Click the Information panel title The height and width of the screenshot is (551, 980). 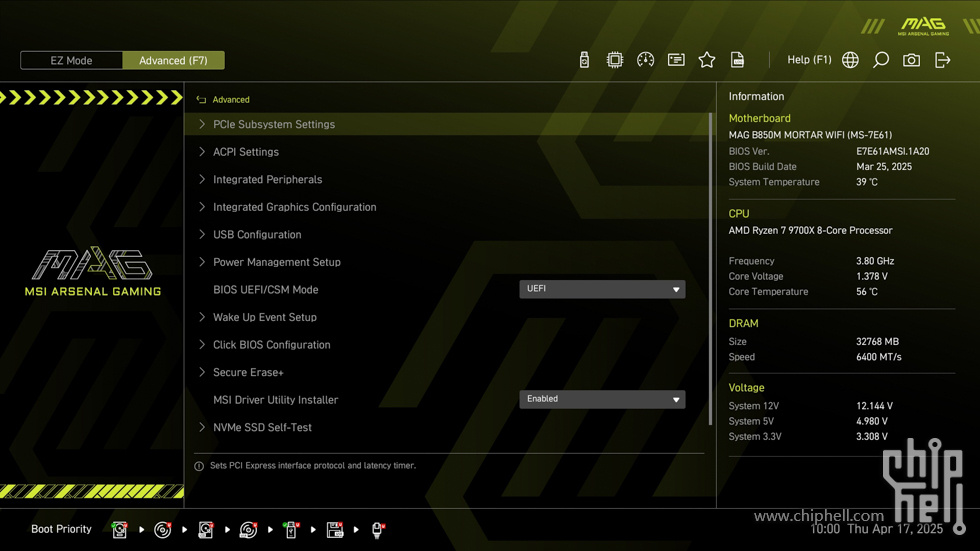point(756,96)
